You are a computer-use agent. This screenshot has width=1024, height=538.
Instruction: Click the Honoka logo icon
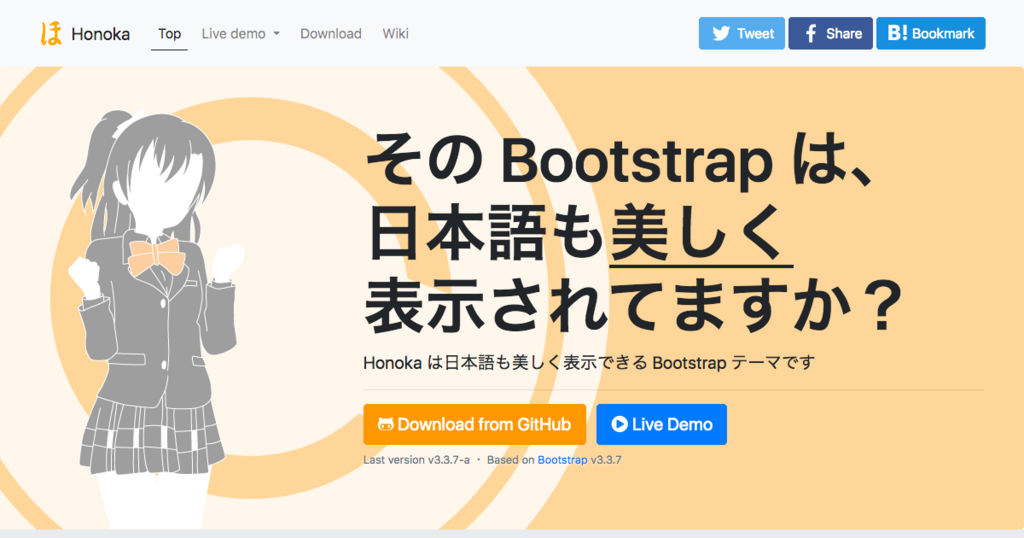(x=51, y=33)
